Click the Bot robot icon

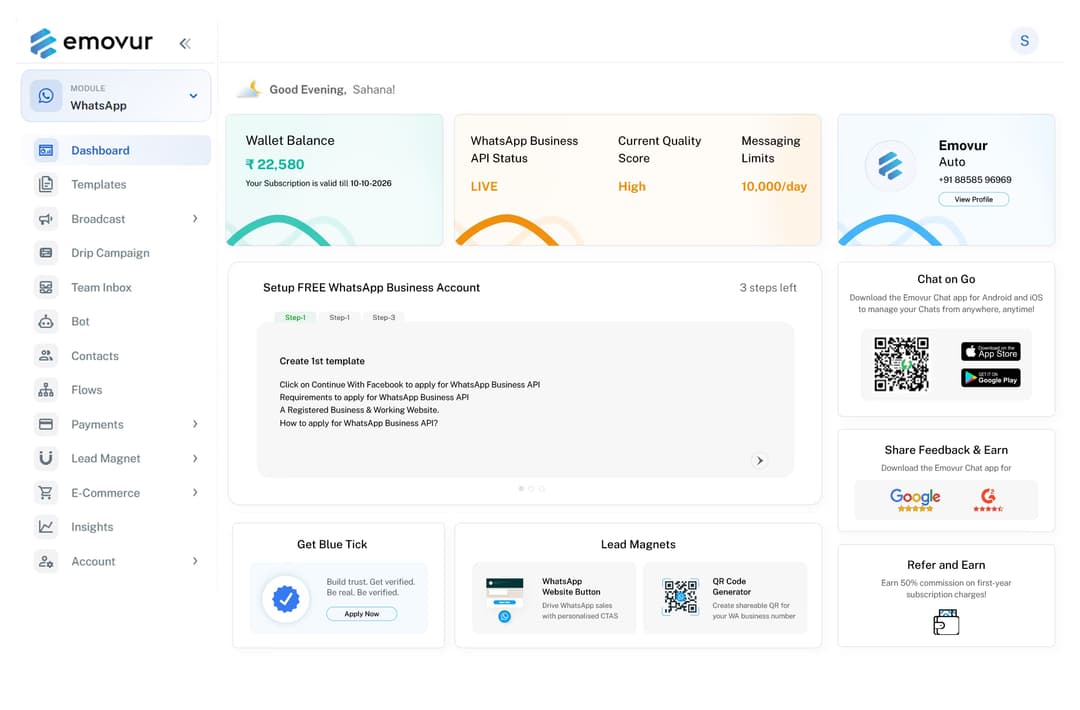pos(46,322)
